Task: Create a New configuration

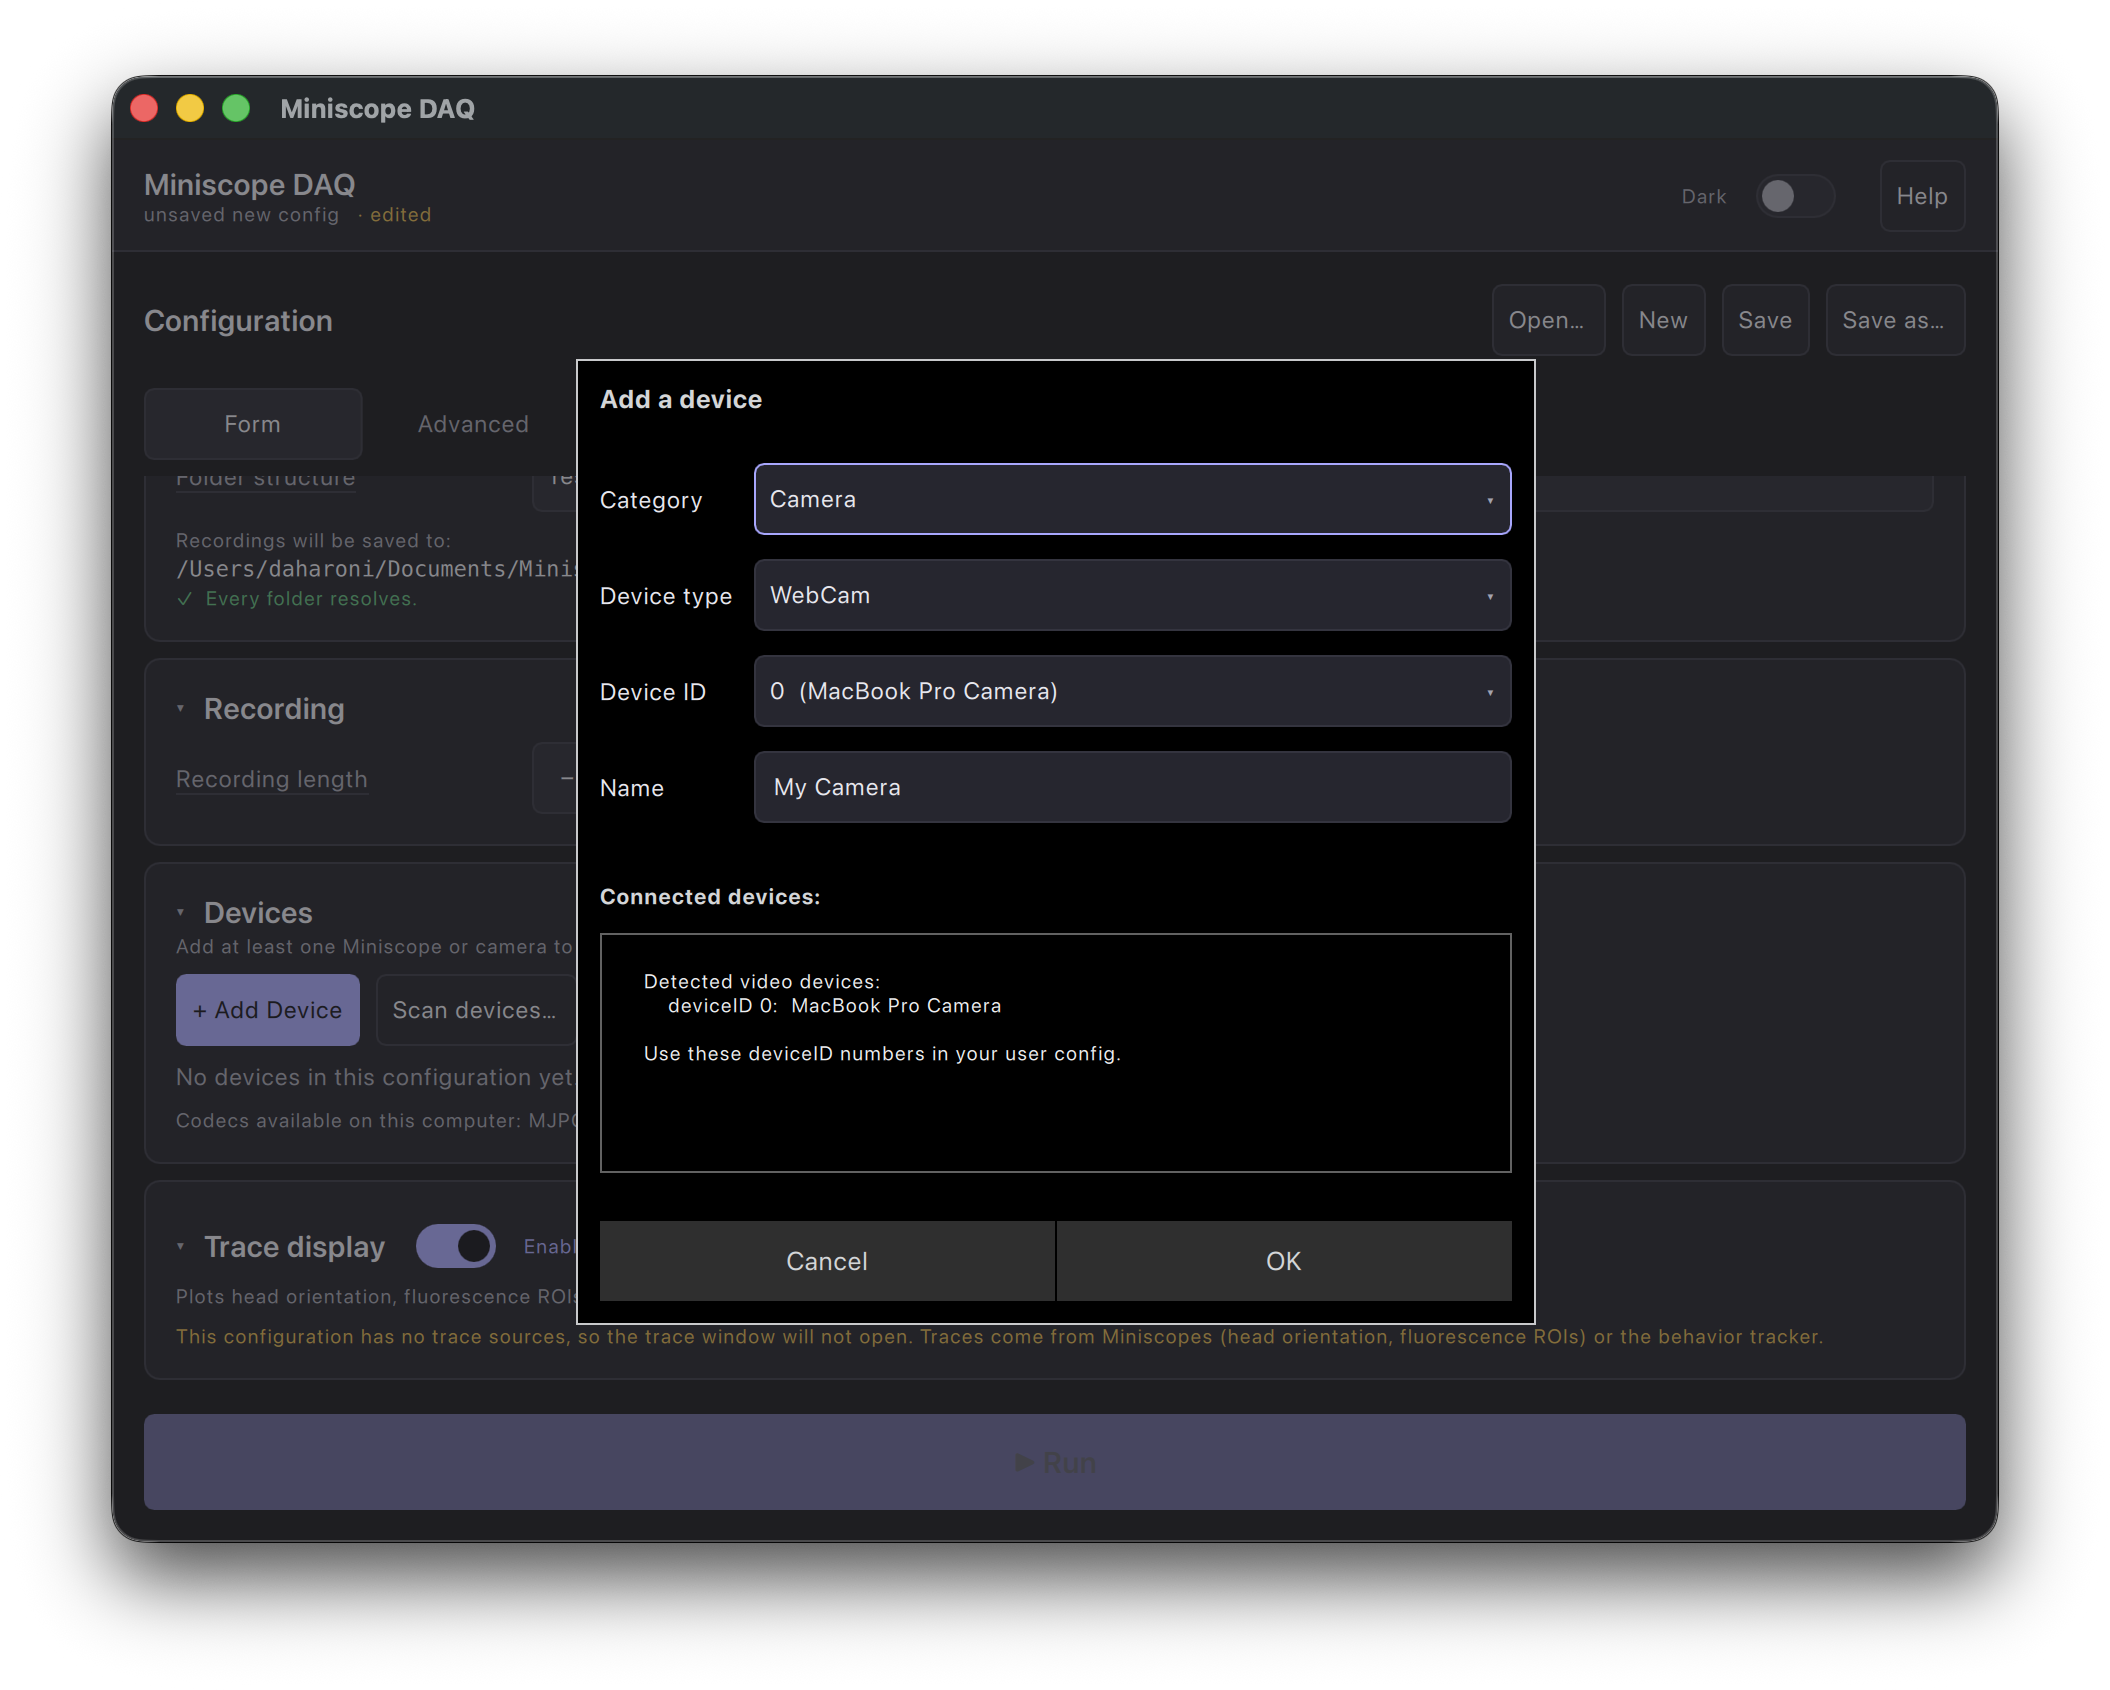Action: 1663,320
